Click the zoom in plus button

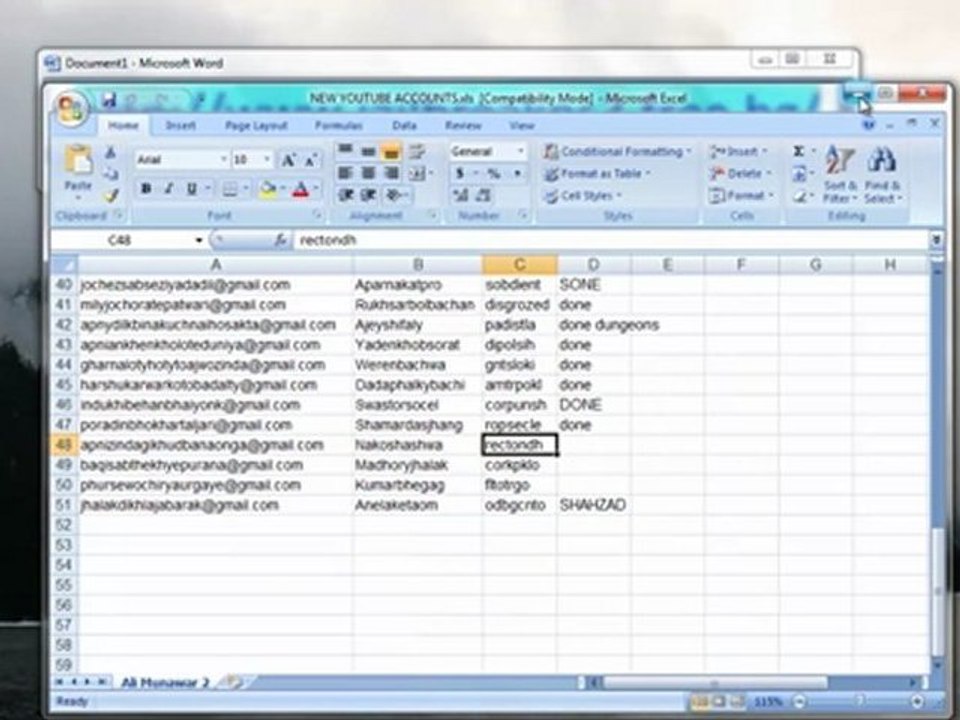917,702
